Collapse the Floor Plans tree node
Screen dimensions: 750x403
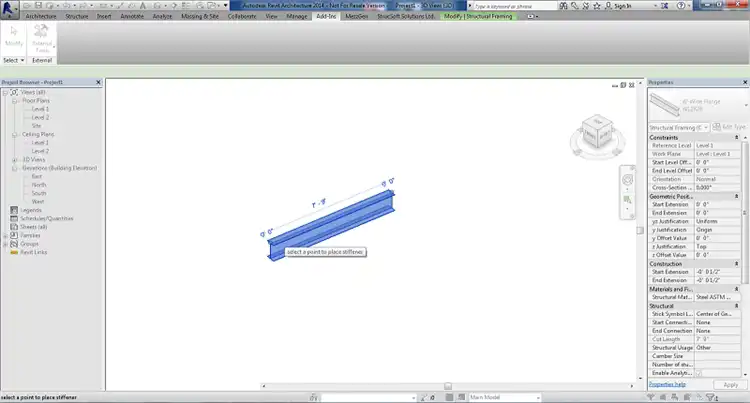(x=14, y=101)
